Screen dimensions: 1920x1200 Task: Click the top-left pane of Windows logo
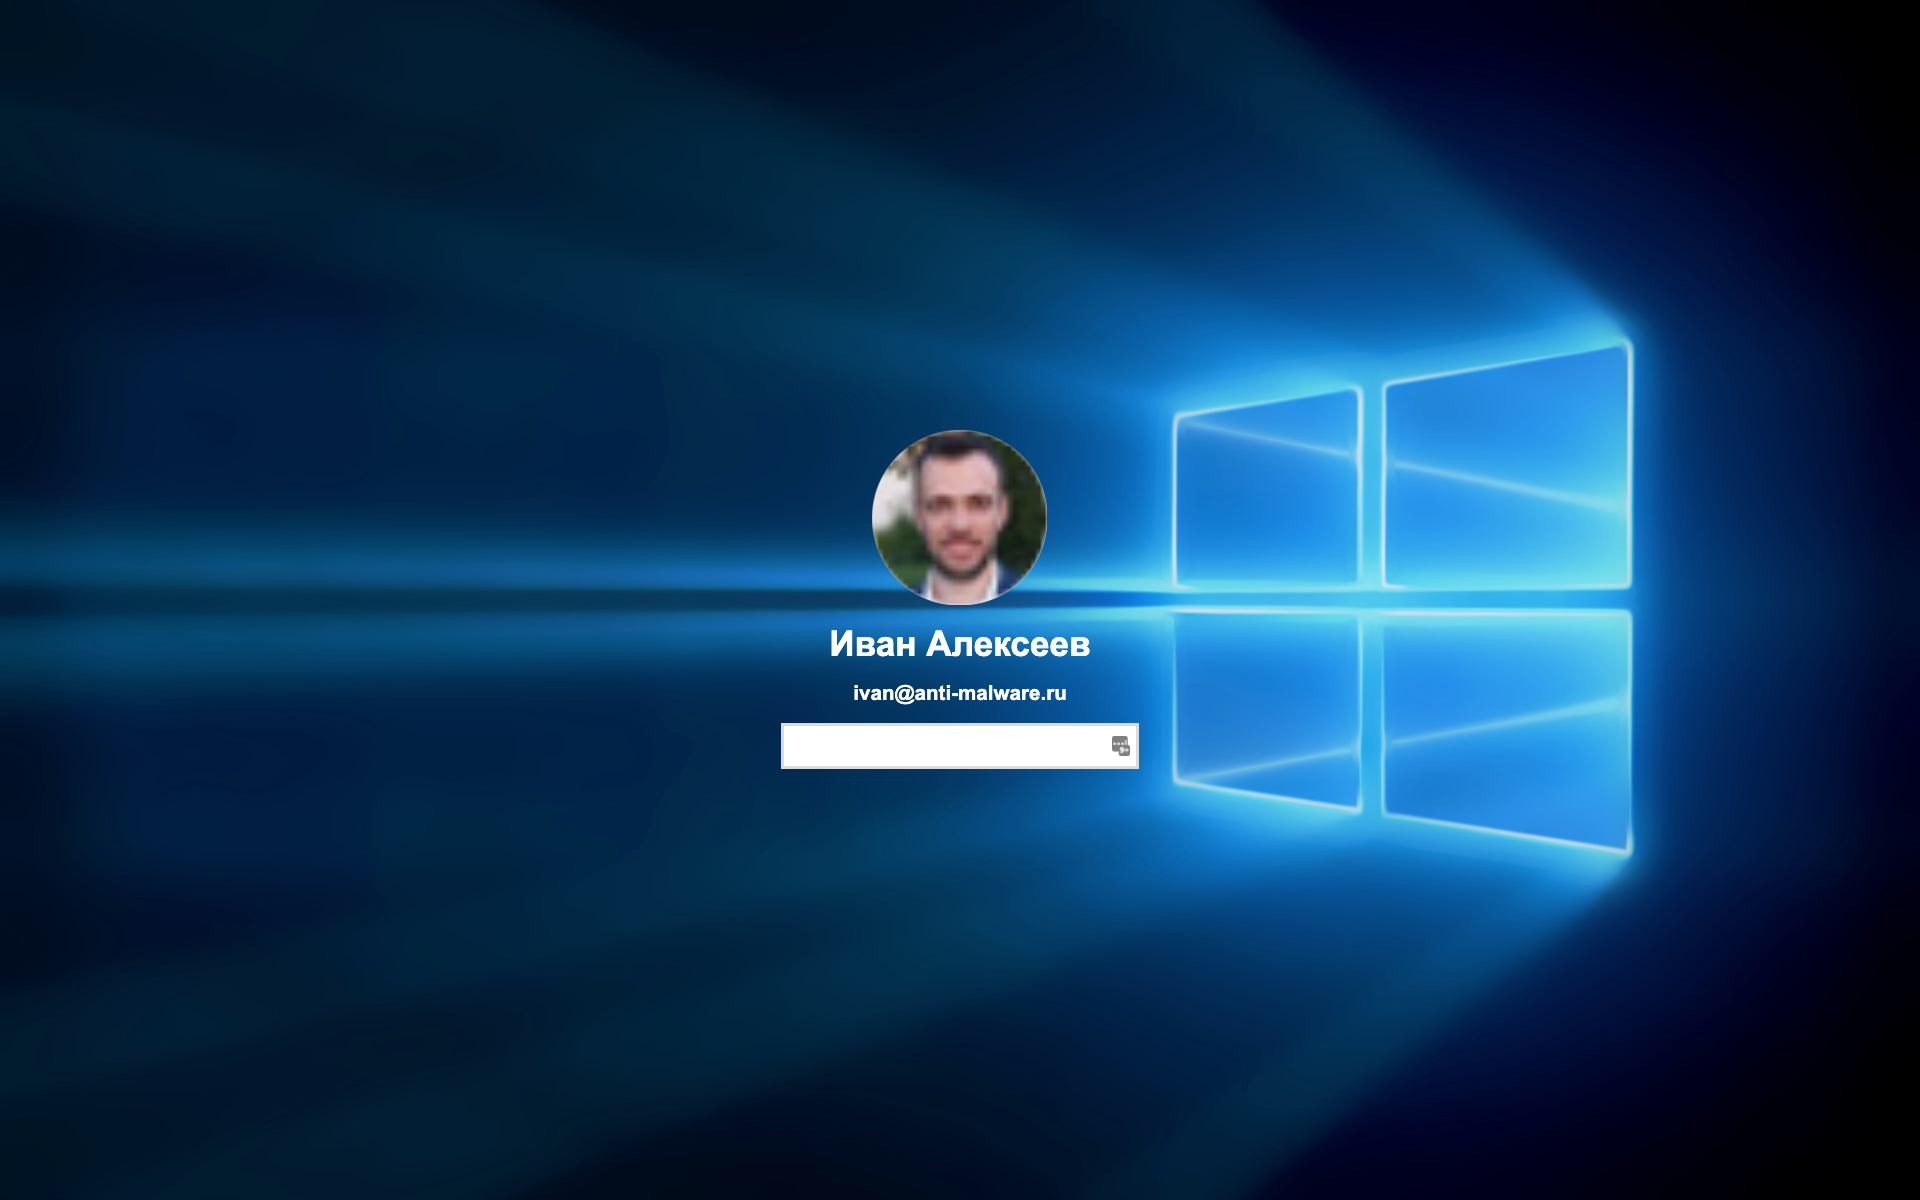(x=1267, y=490)
